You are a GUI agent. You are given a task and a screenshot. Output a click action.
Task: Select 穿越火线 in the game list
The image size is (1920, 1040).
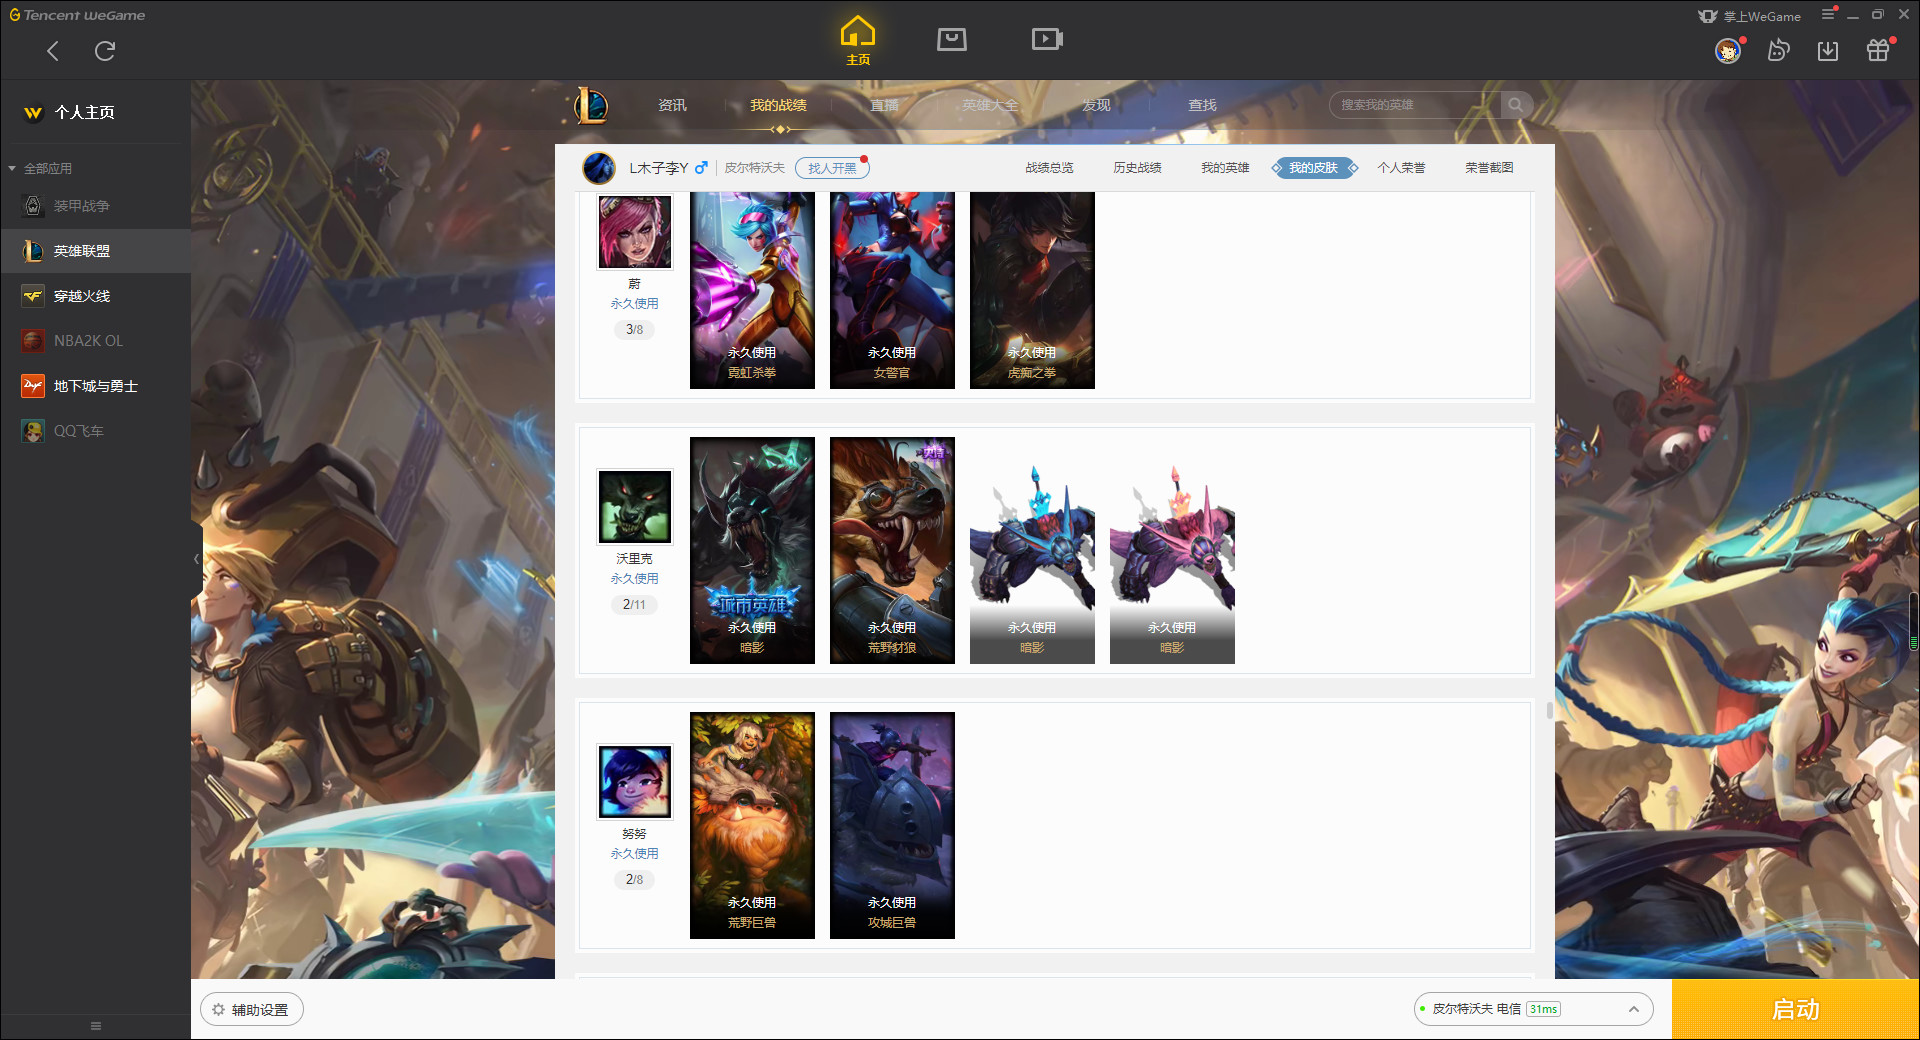click(95, 296)
